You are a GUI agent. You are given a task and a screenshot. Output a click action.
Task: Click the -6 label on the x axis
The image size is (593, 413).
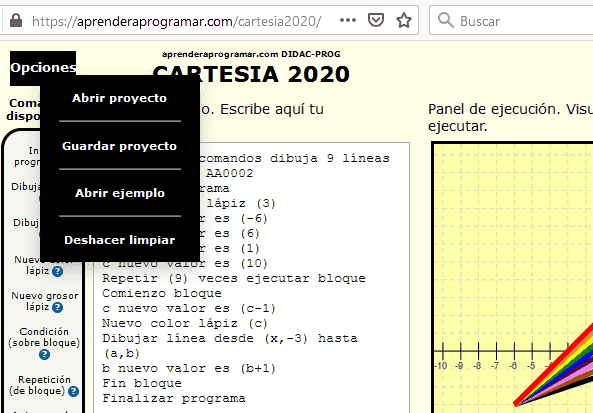pos(513,366)
